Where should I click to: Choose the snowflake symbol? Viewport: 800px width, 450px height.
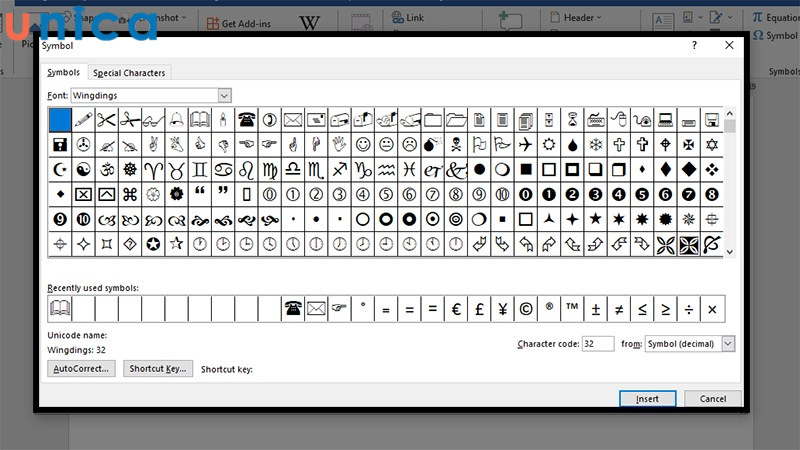pyautogui.click(x=595, y=145)
